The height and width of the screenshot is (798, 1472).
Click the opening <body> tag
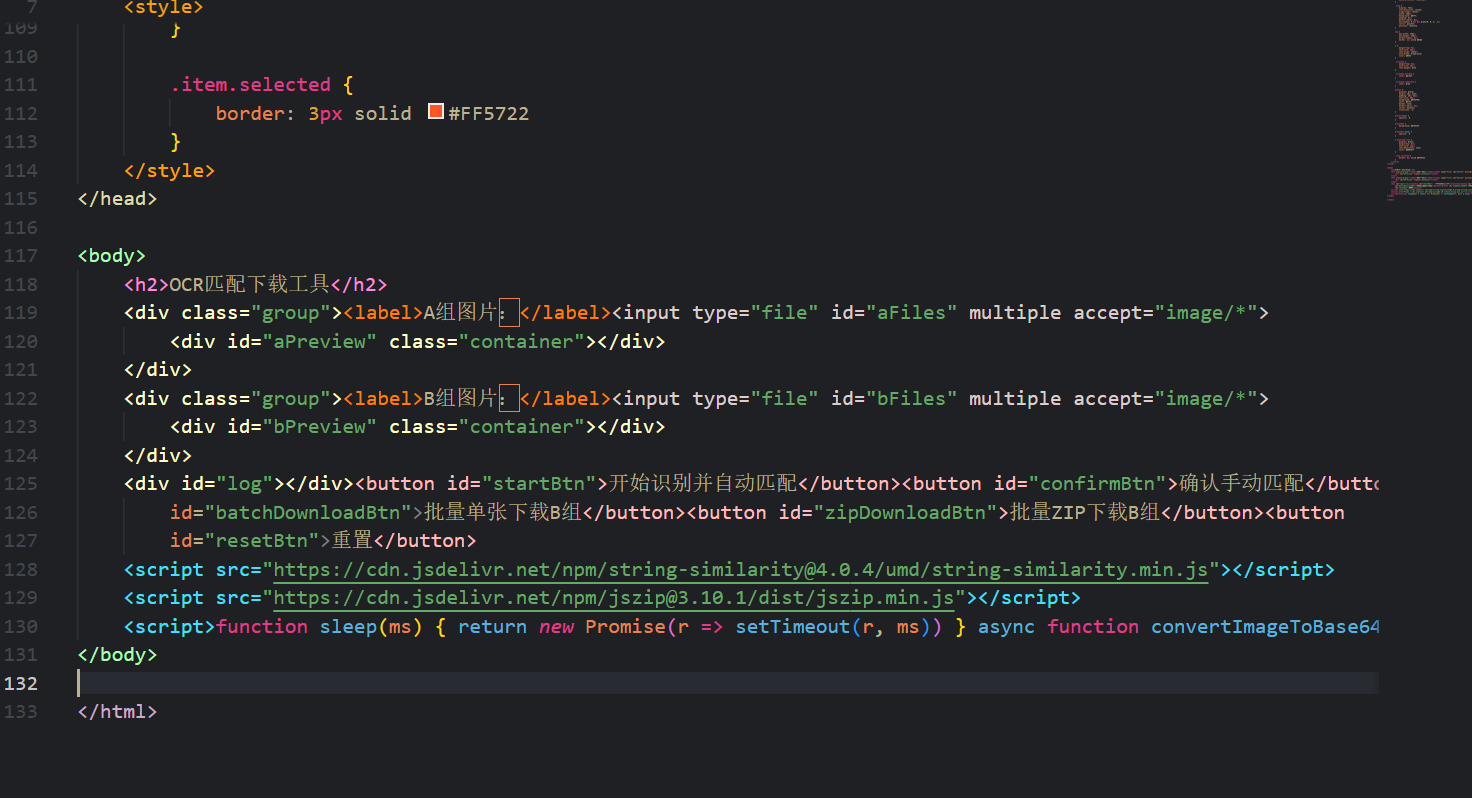click(x=112, y=256)
